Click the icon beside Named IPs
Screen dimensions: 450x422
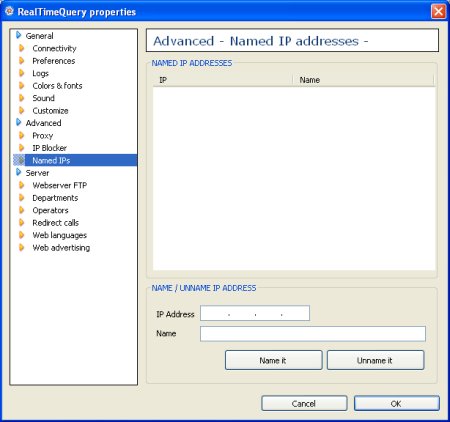21,160
